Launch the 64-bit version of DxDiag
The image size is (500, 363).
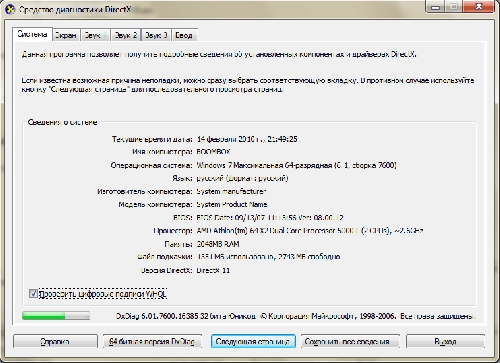coord(152,341)
